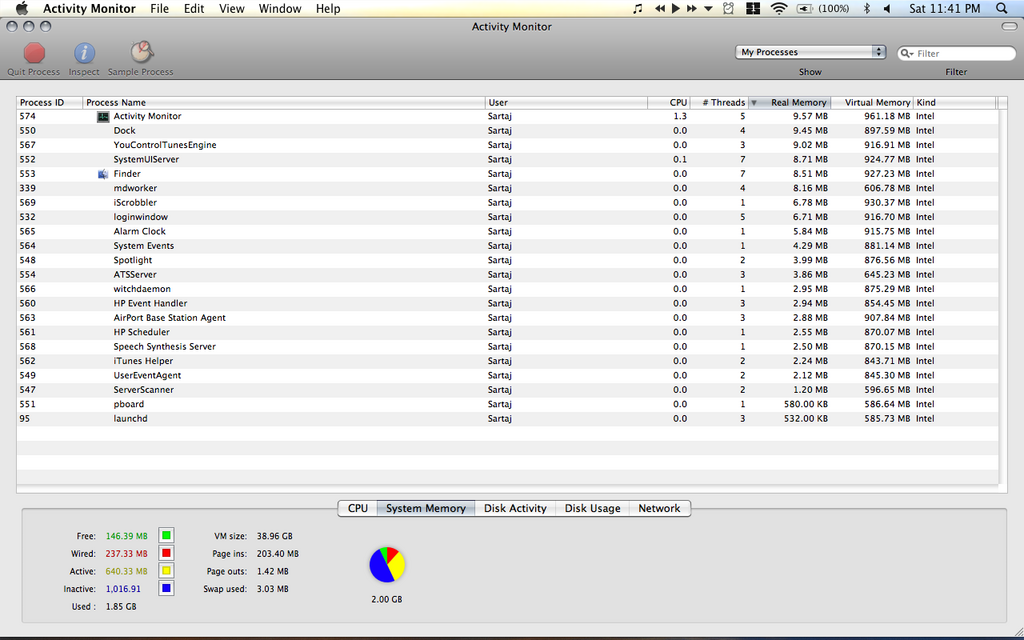Select the SystemUIServer process row

pos(507,159)
